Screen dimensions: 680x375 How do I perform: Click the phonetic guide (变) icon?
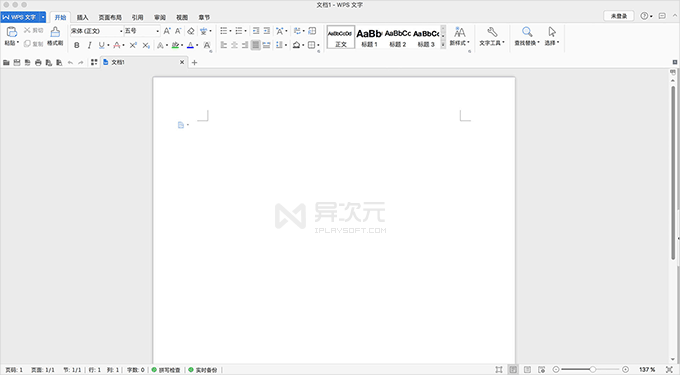tap(203, 31)
